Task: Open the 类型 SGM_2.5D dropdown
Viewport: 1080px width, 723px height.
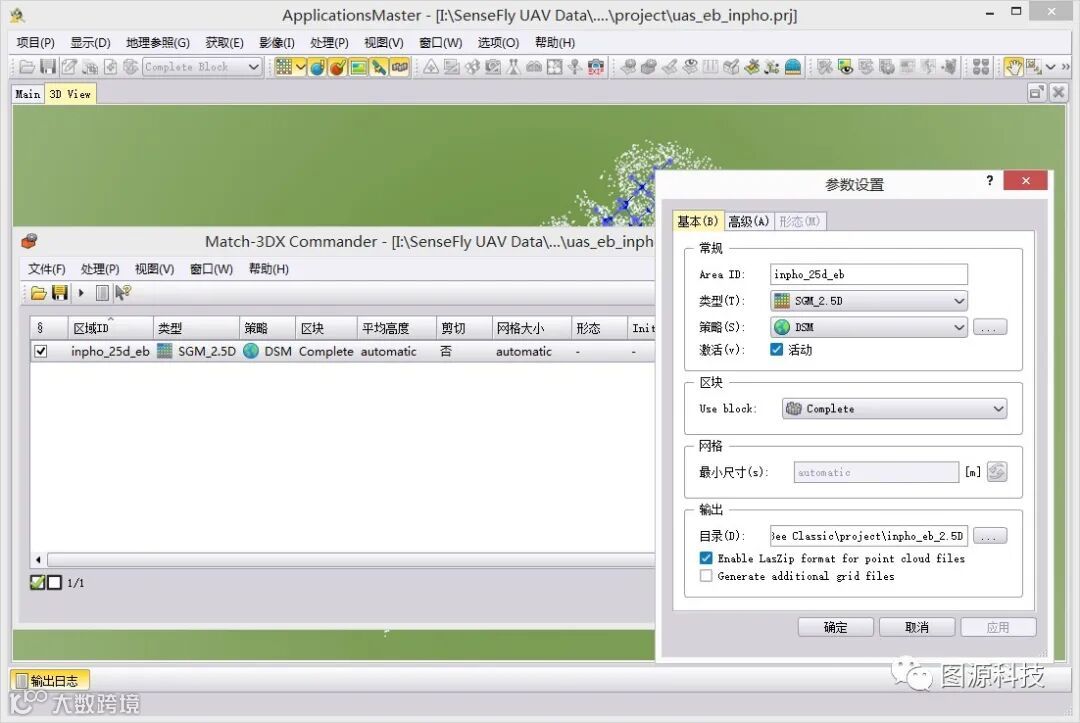Action: click(869, 301)
